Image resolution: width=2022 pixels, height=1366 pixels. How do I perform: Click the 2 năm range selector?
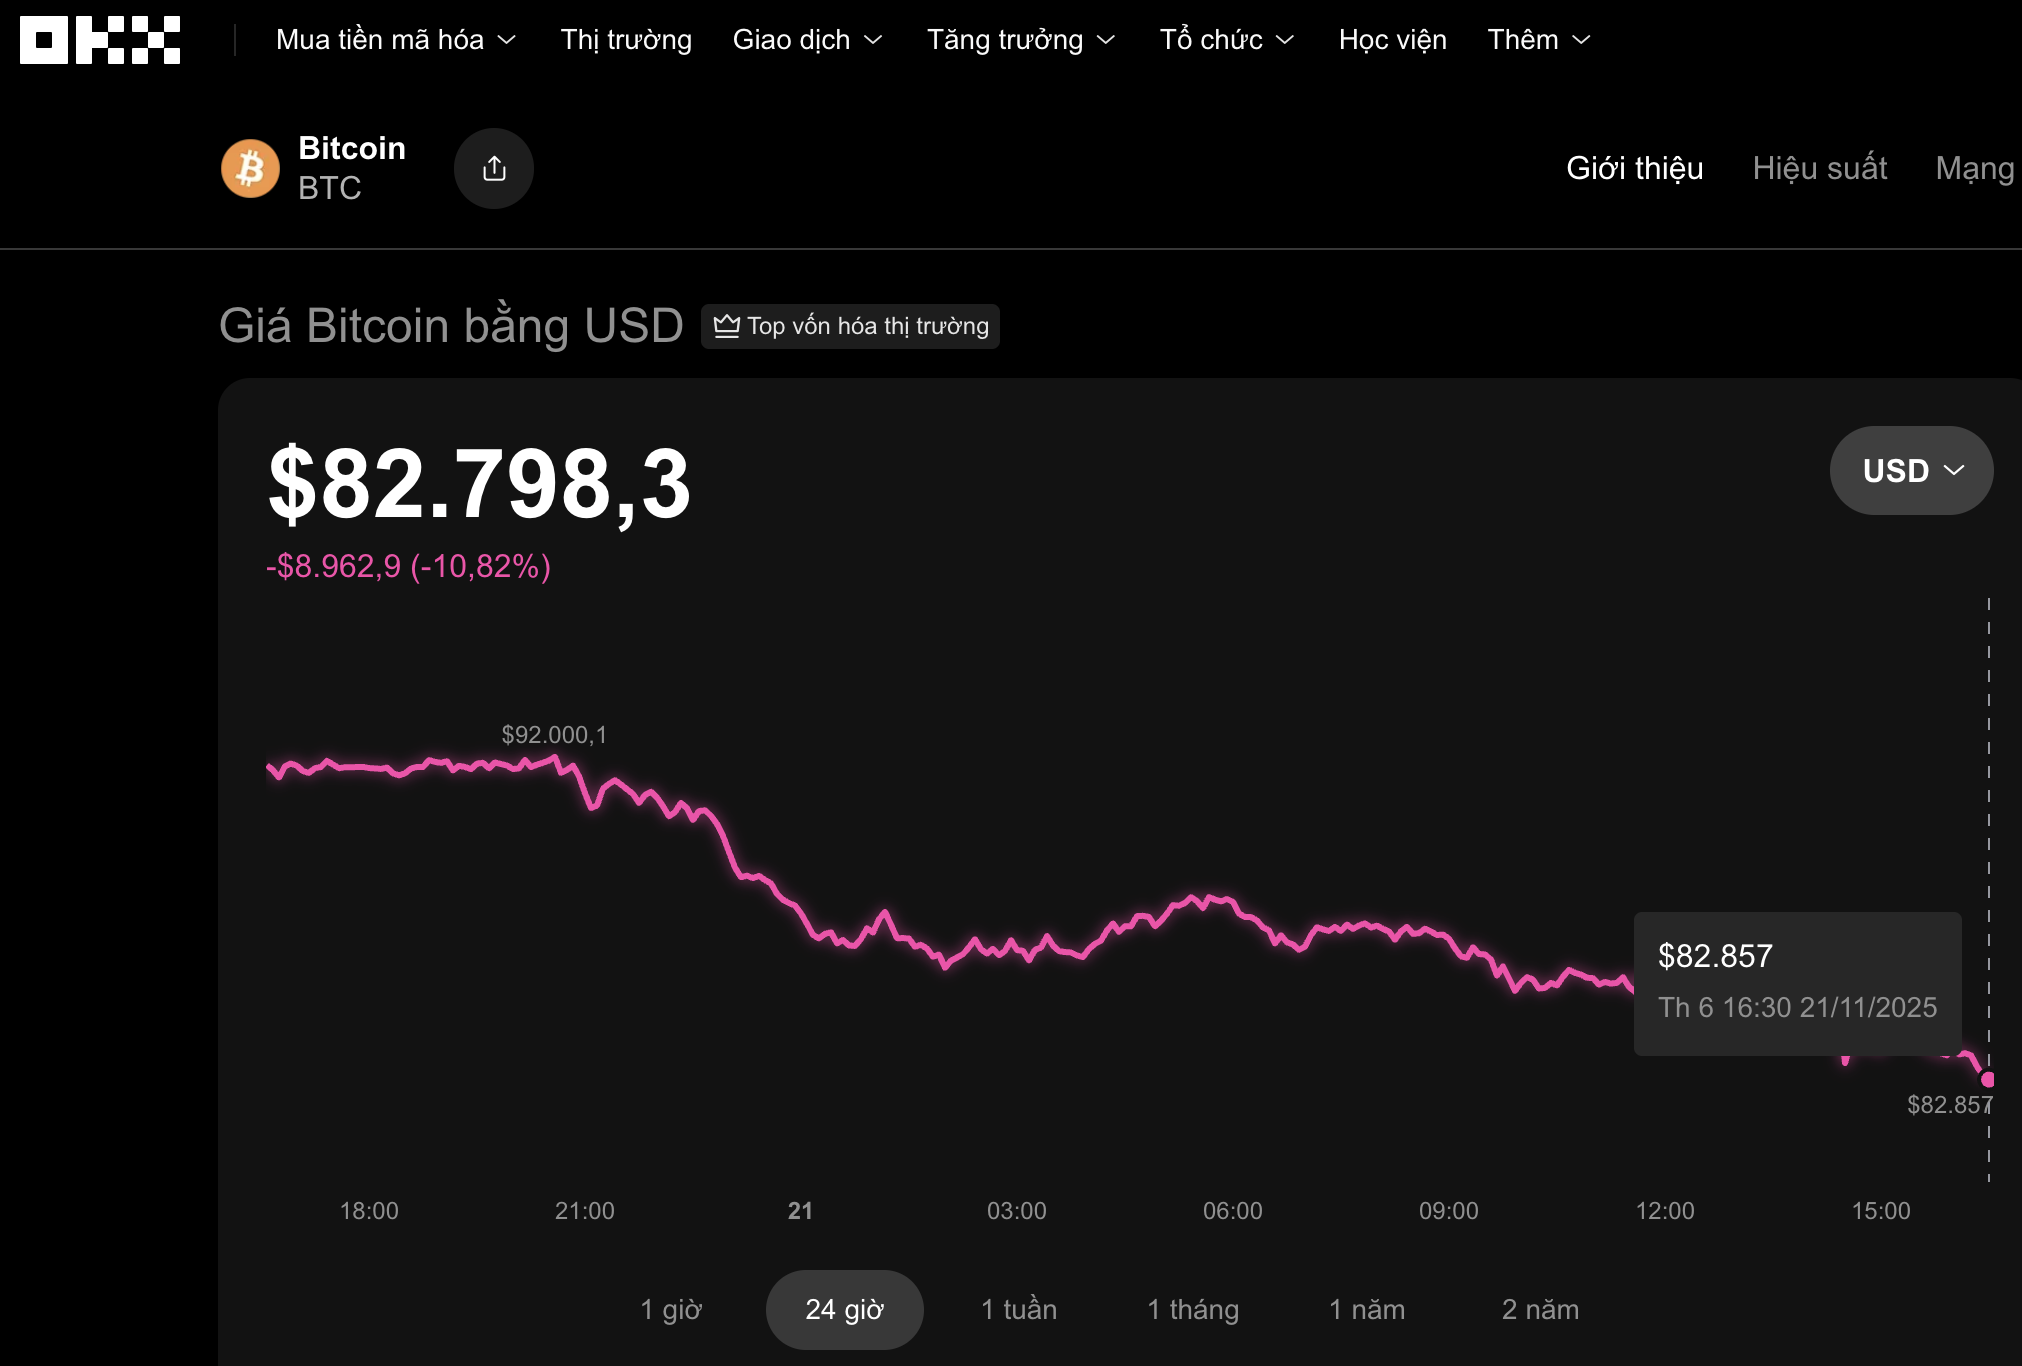pos(1540,1308)
